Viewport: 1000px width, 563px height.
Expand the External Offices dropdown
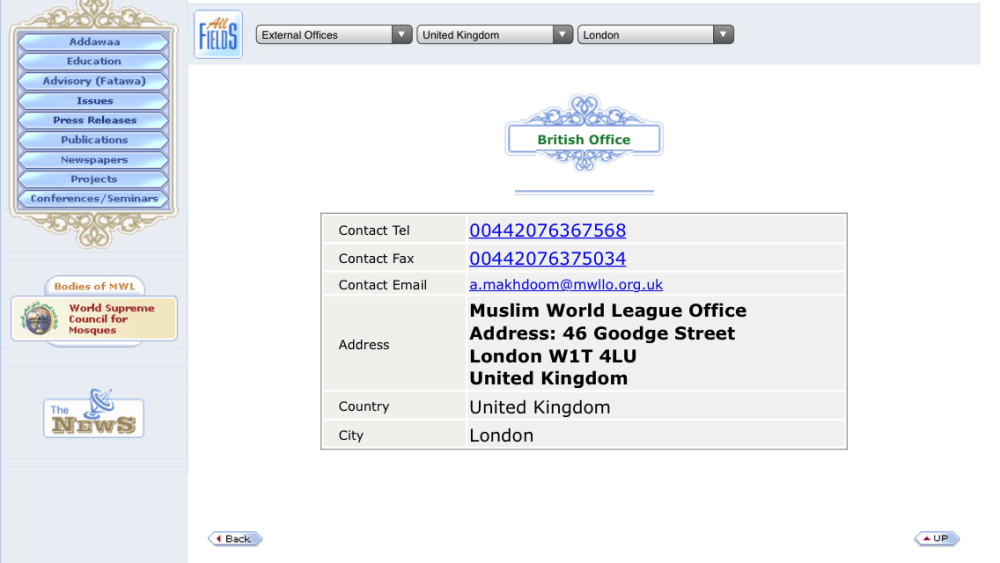(334, 34)
